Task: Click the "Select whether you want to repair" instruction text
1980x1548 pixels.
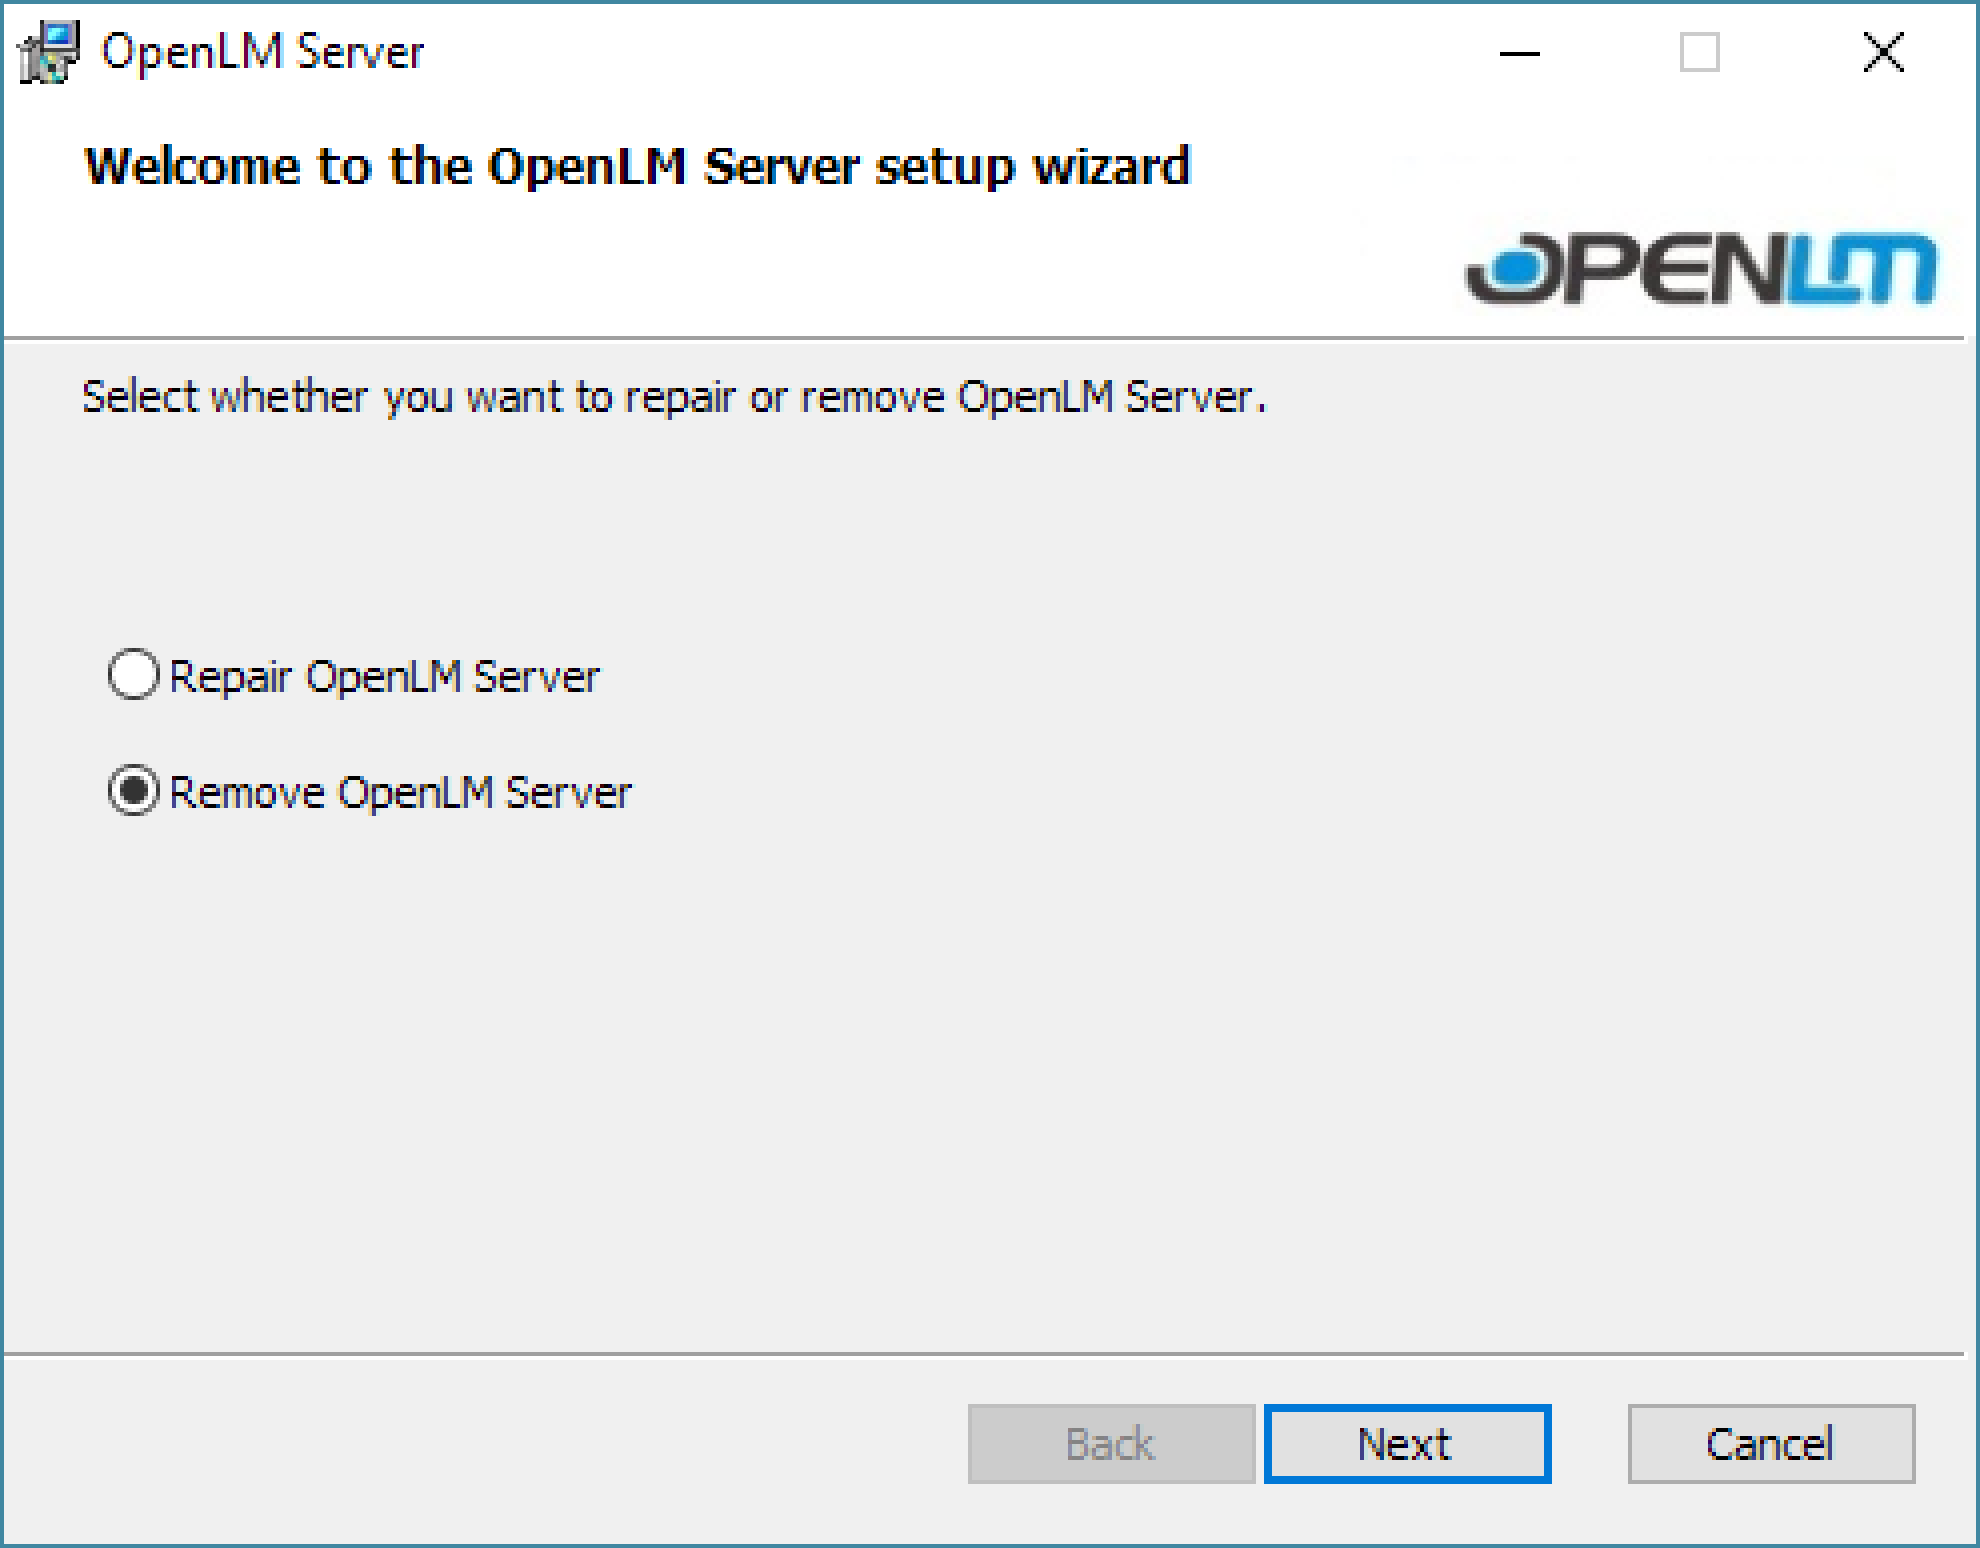Action: pyautogui.click(x=673, y=397)
